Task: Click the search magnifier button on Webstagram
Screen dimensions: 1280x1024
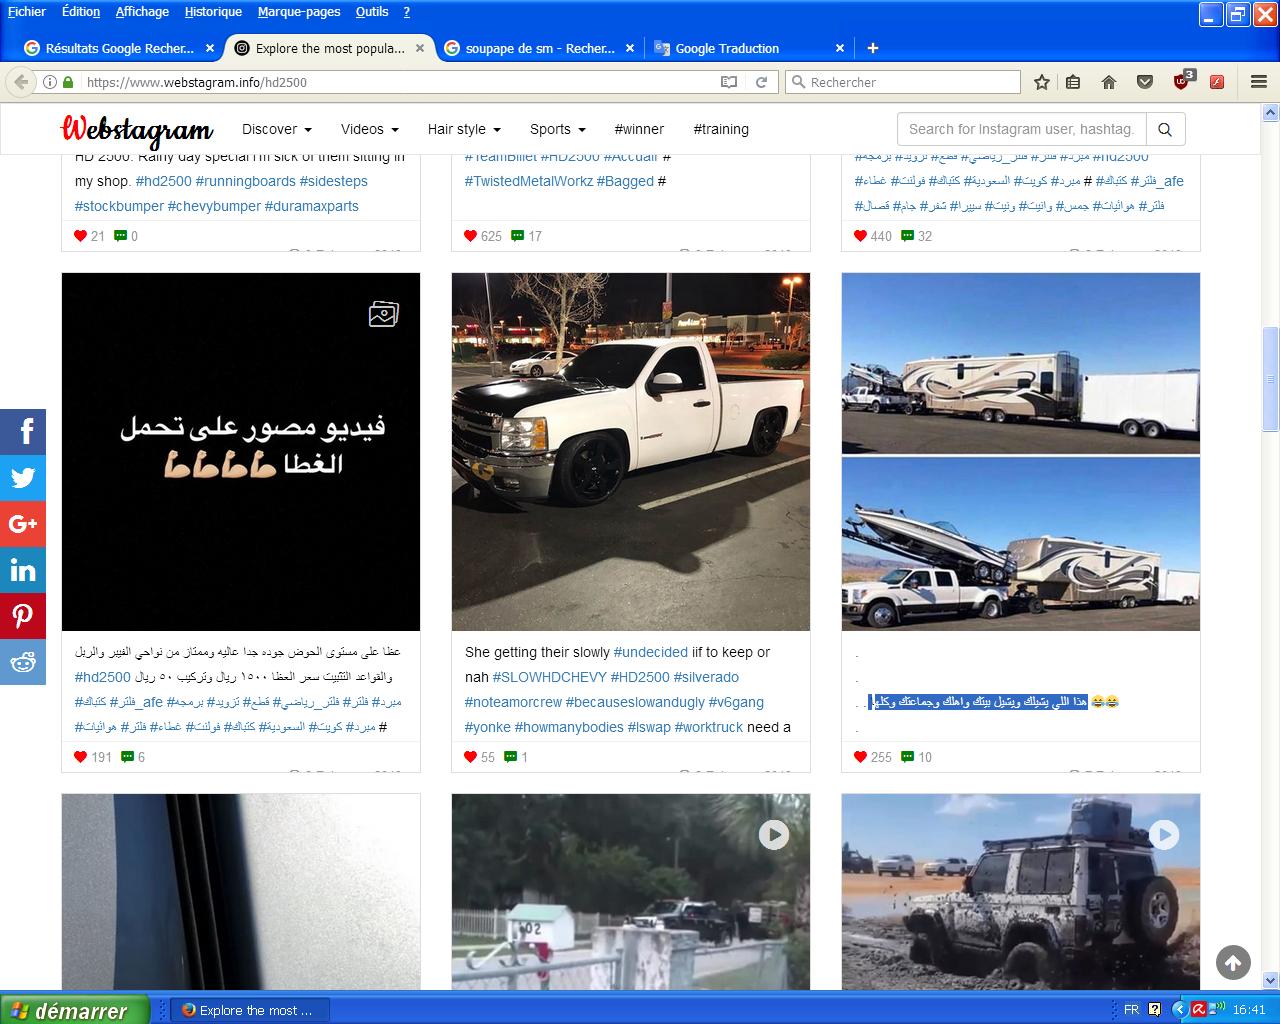Action: (x=1165, y=129)
